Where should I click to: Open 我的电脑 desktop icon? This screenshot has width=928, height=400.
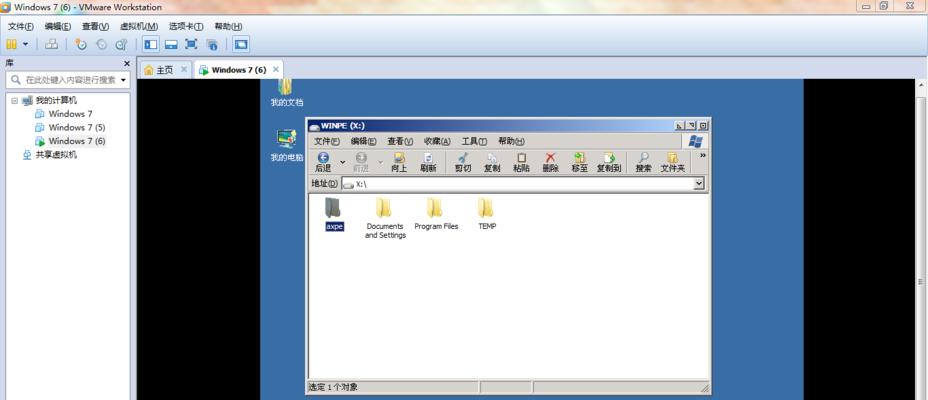[x=286, y=146]
